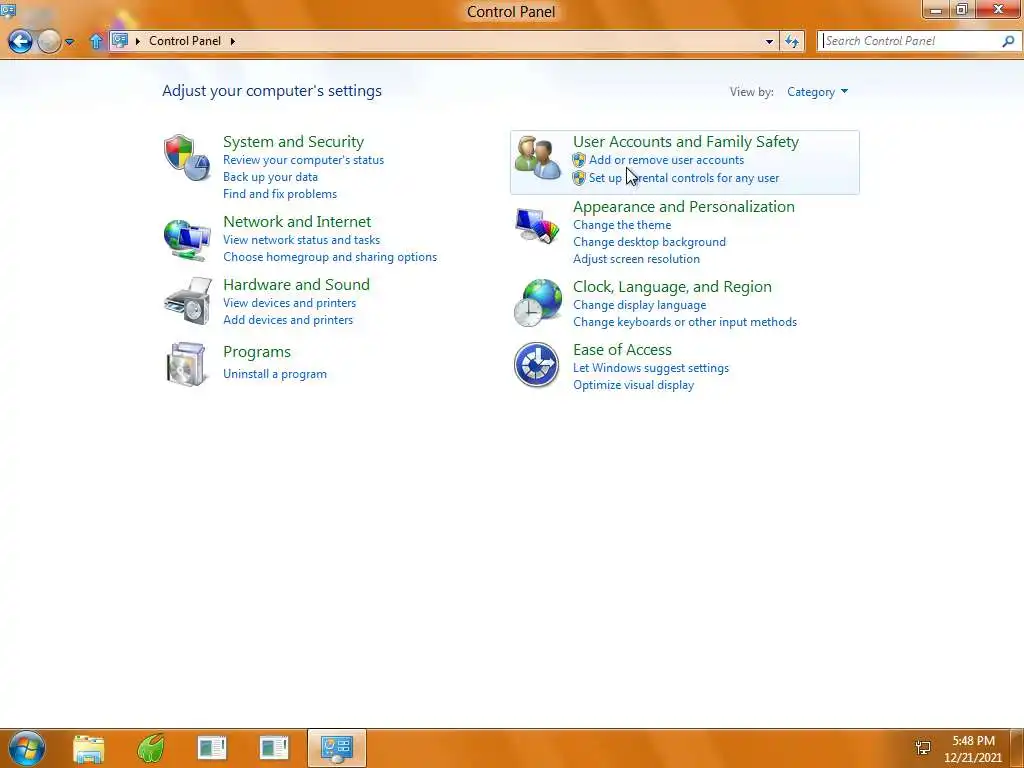This screenshot has height=768, width=1024.
Task: Click Find and fix problems
Action: tap(280, 194)
